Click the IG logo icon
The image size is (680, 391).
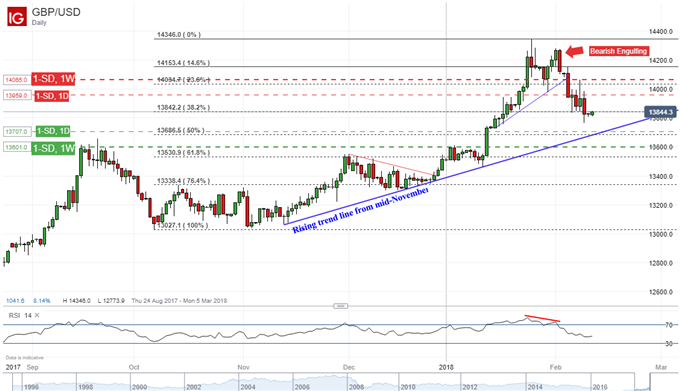click(16, 16)
